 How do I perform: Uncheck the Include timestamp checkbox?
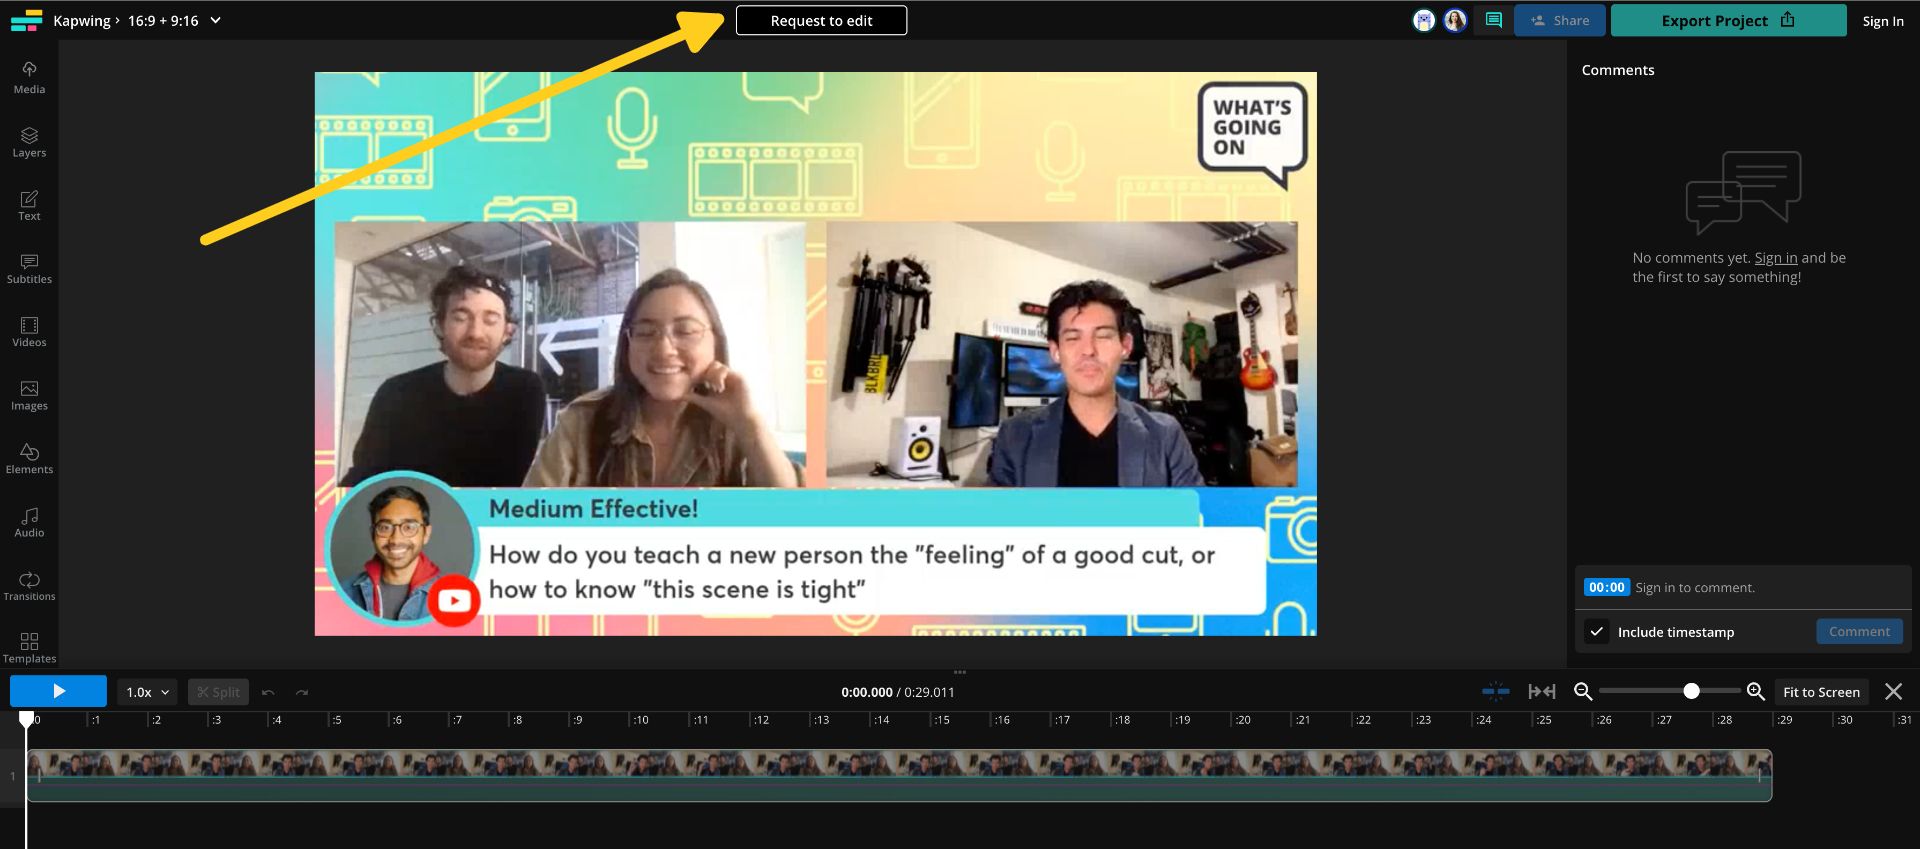click(x=1597, y=632)
